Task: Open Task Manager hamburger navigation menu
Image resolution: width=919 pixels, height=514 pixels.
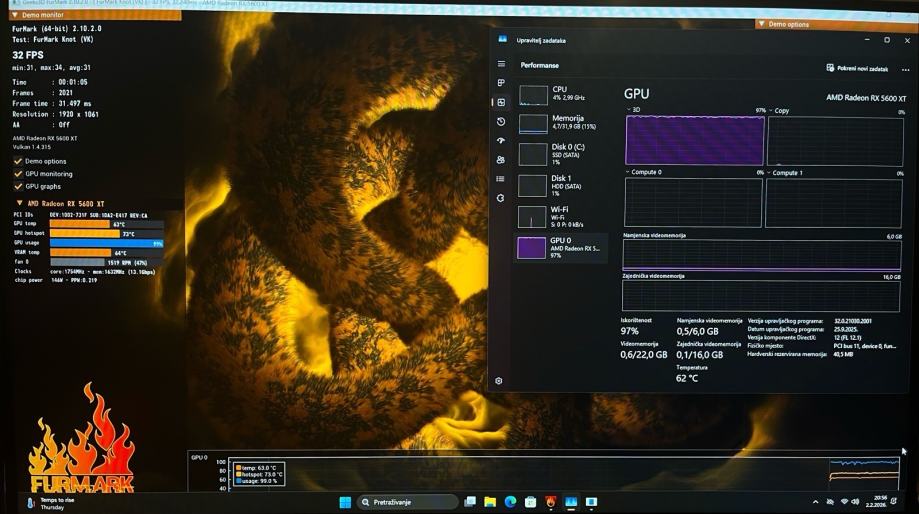Action: click(x=501, y=64)
